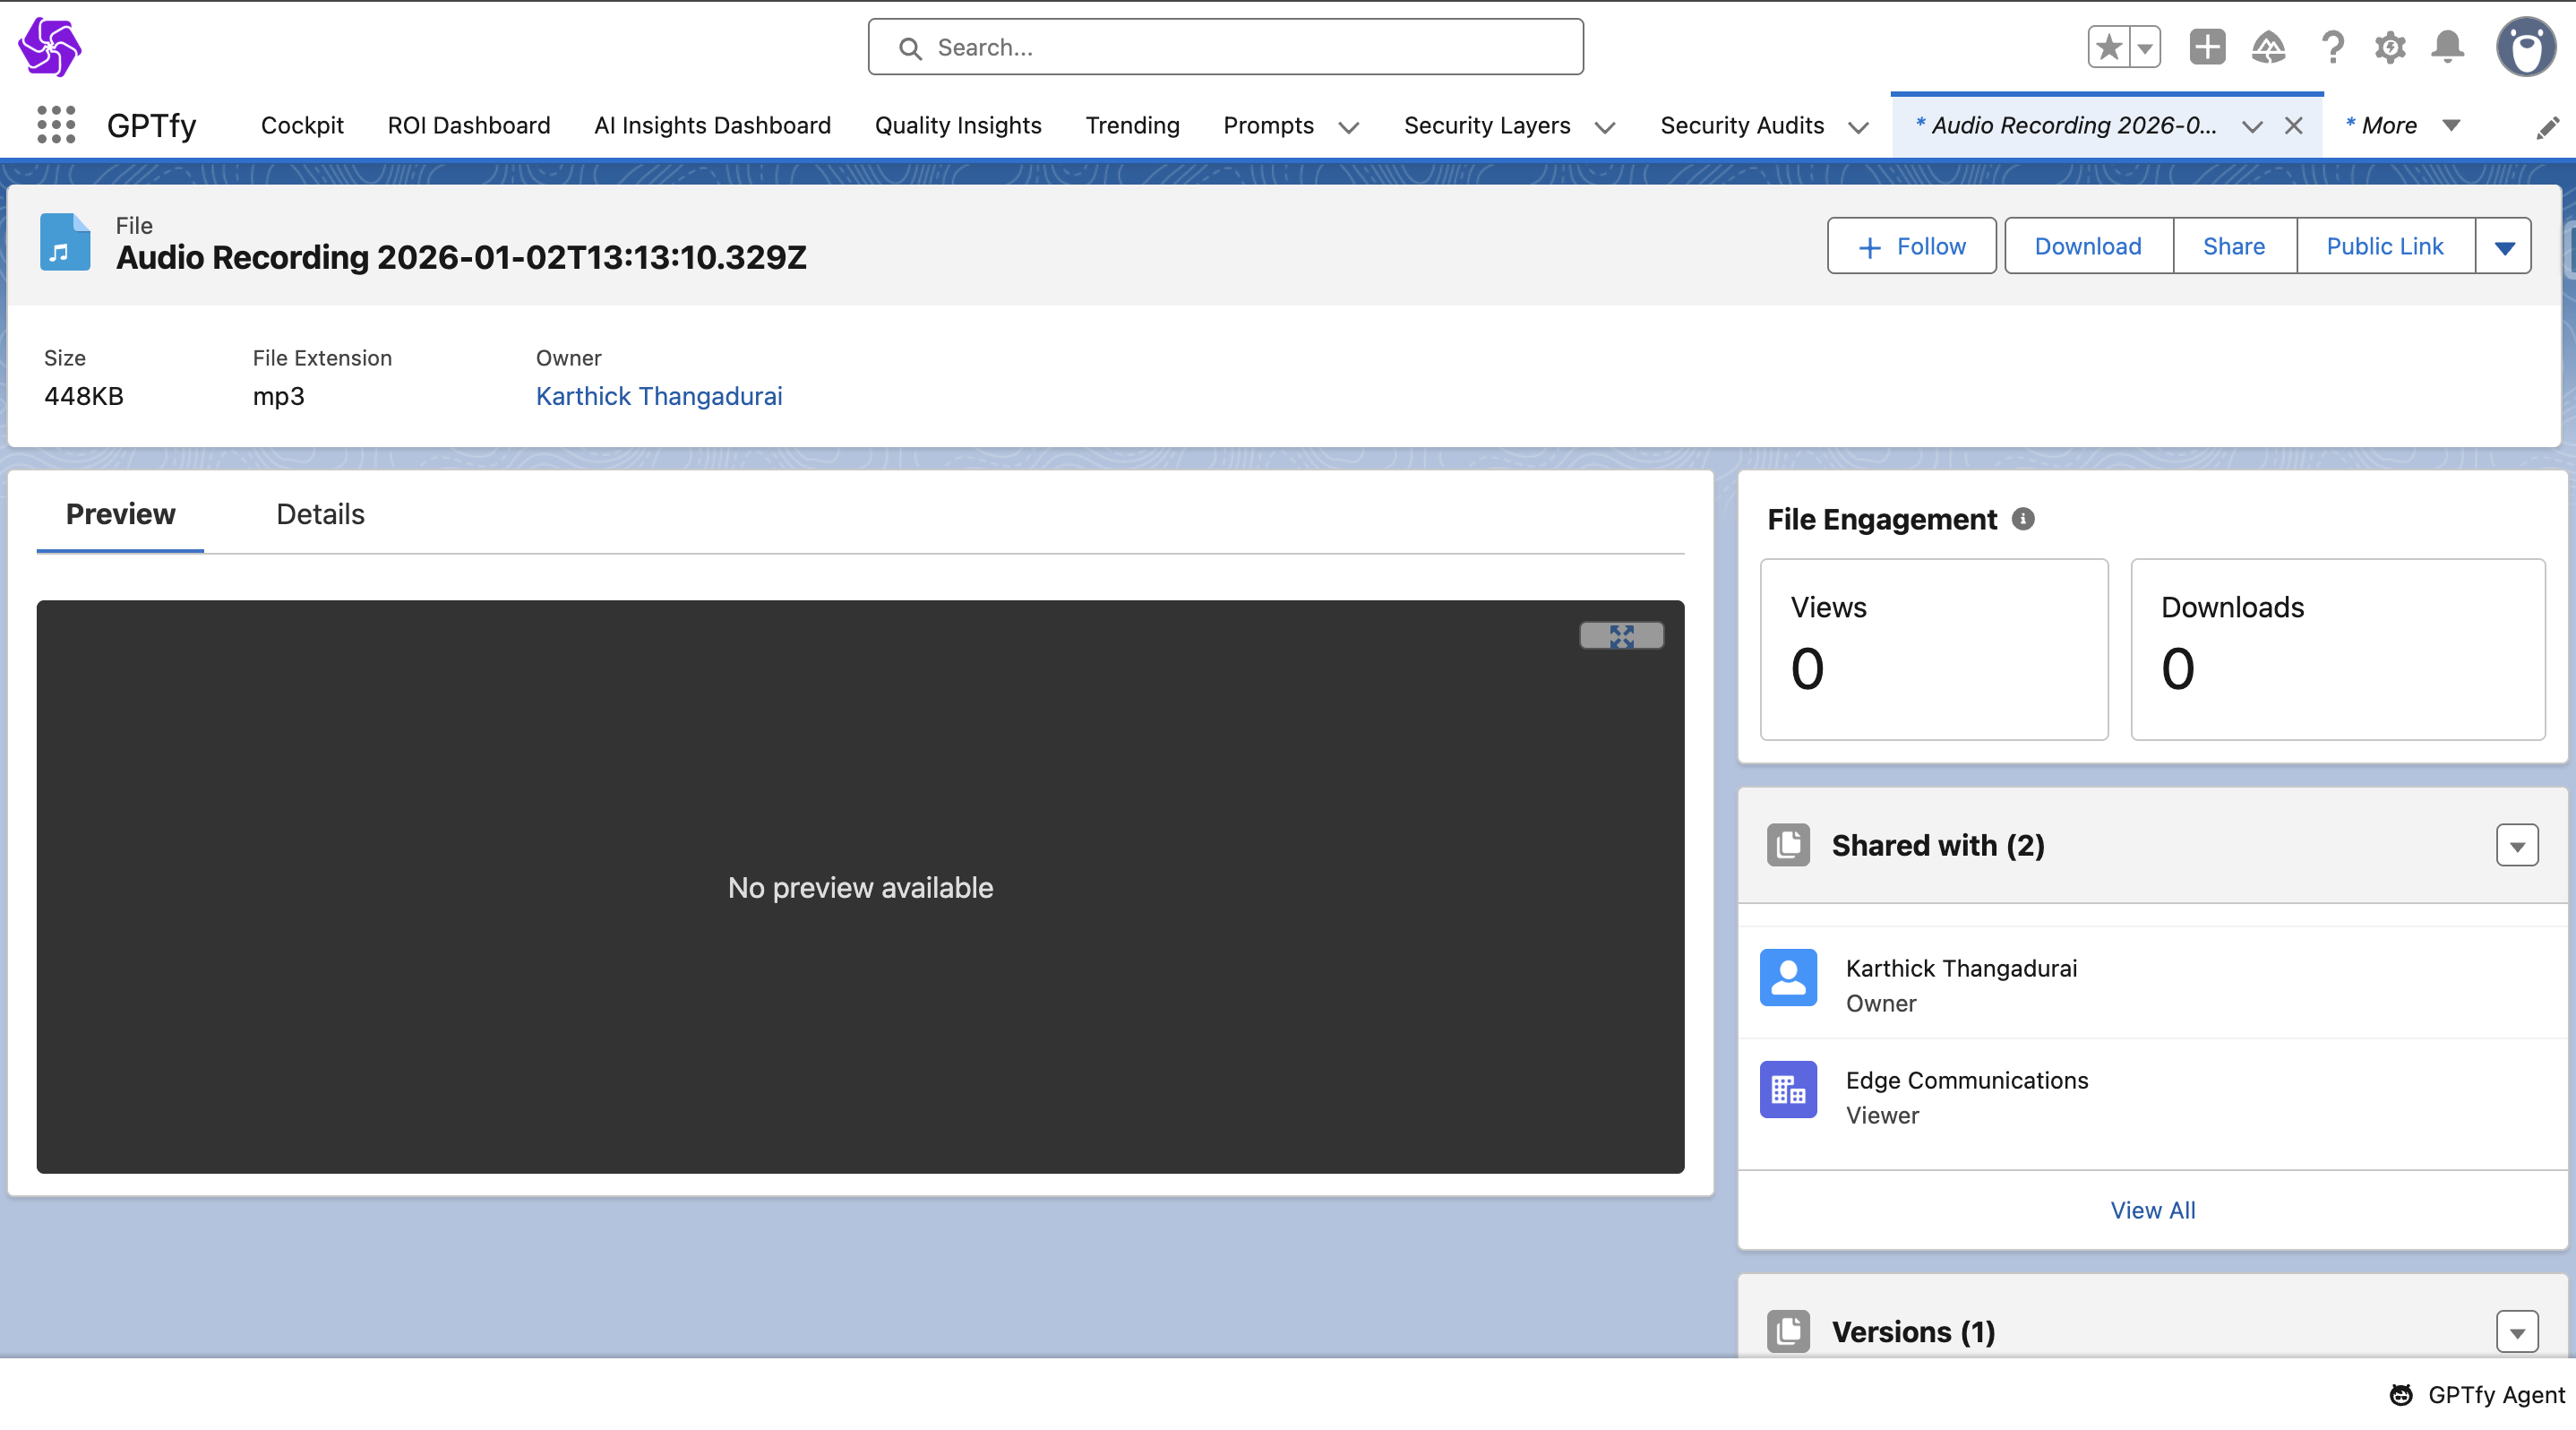Show more file actions dropdown
The width and height of the screenshot is (2576, 1430).
[2504, 247]
